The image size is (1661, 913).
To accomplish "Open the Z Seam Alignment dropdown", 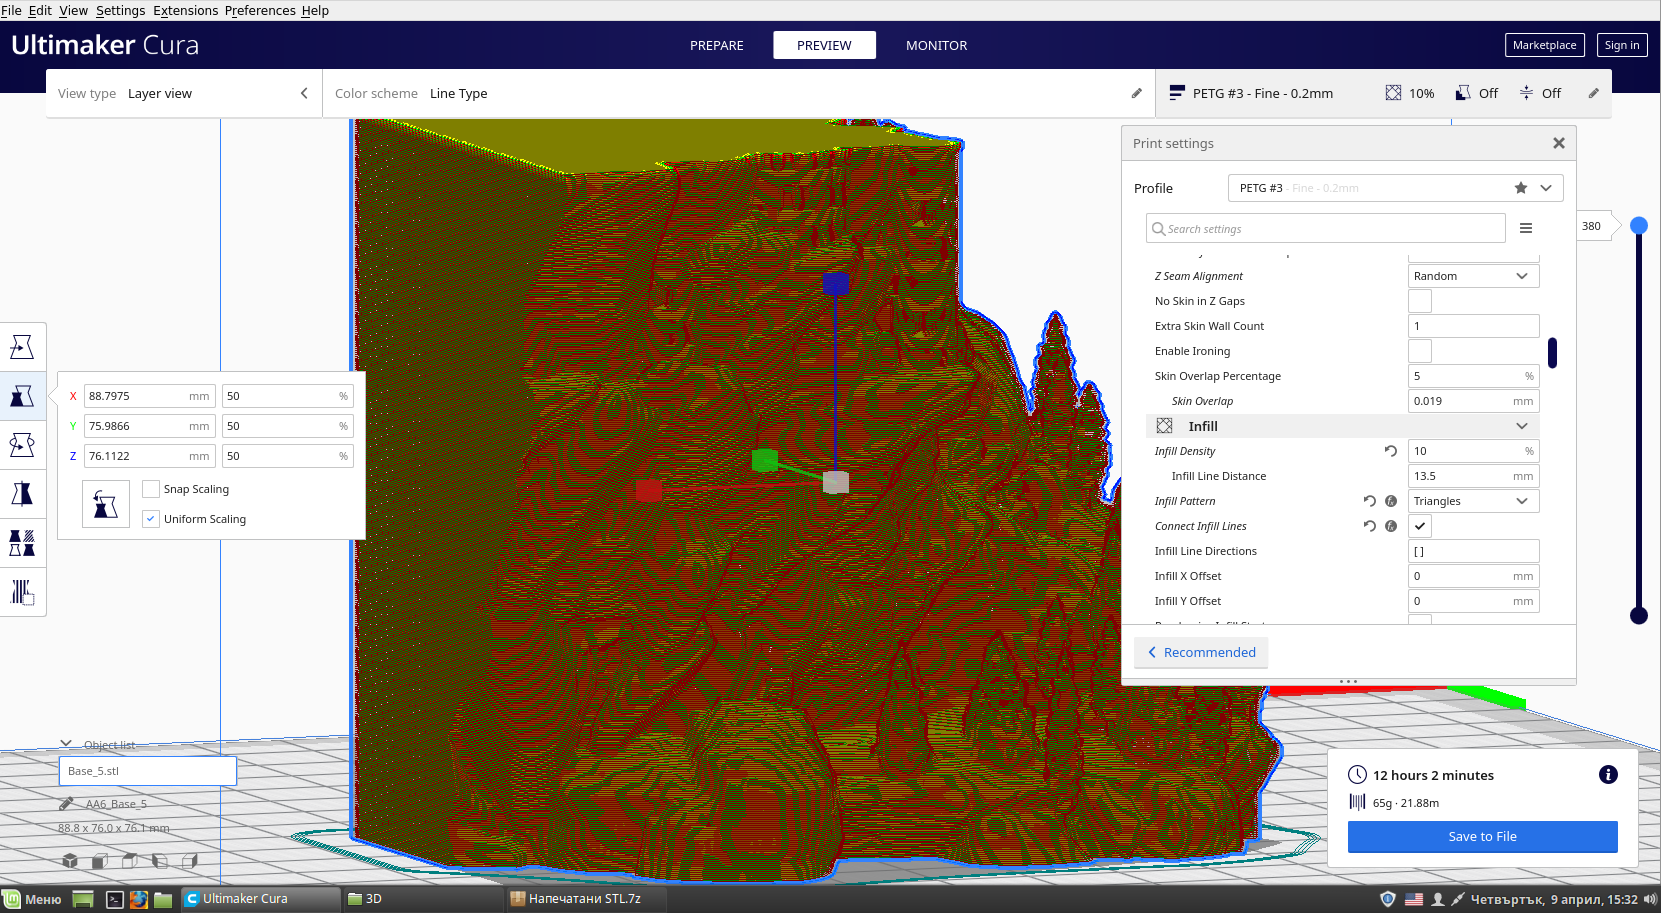I will tap(1473, 276).
